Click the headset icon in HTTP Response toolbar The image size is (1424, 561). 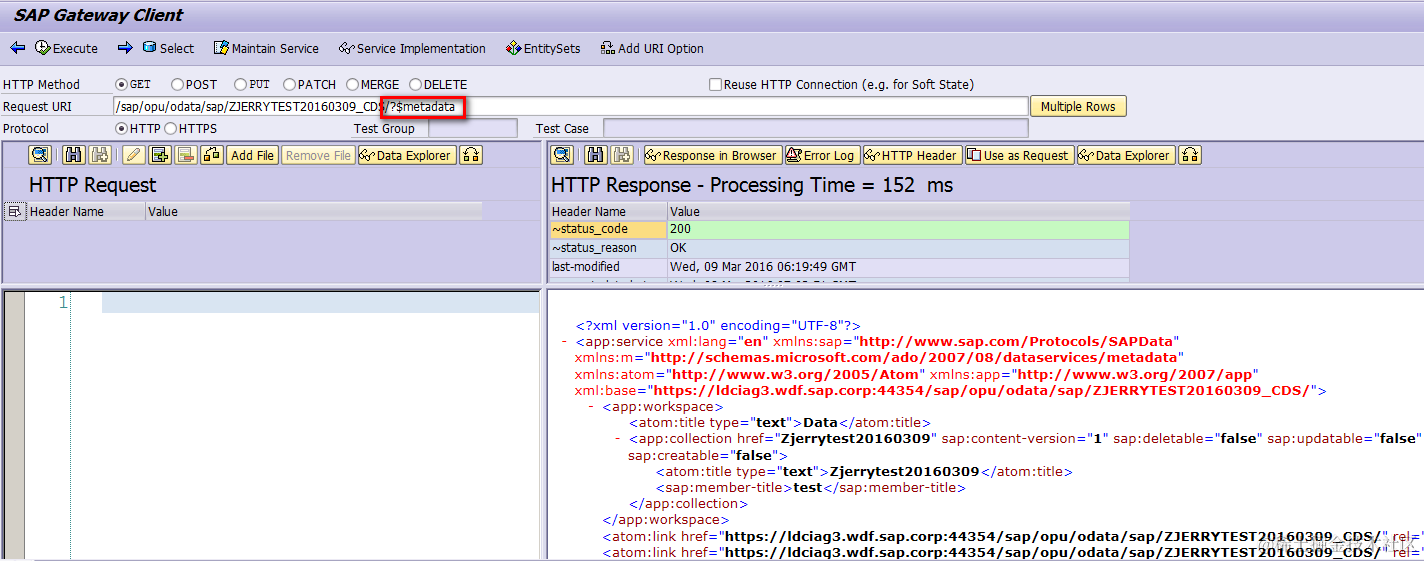pos(1190,155)
